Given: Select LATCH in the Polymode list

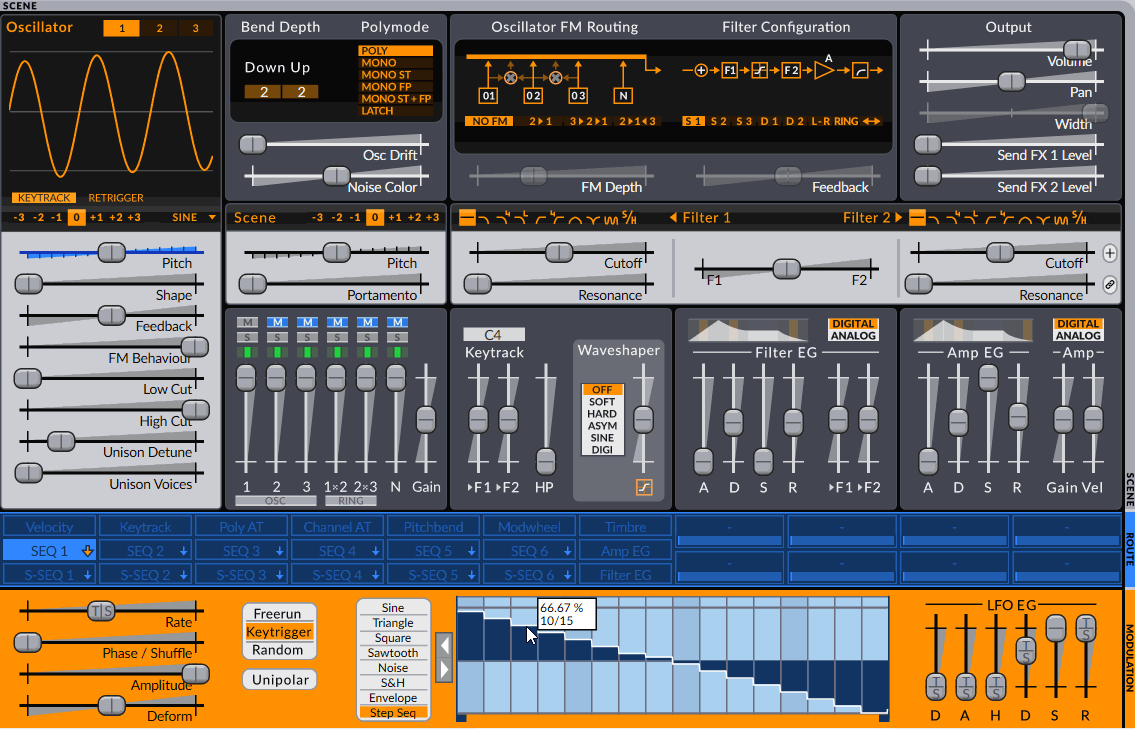Looking at the screenshot, I should click(395, 111).
